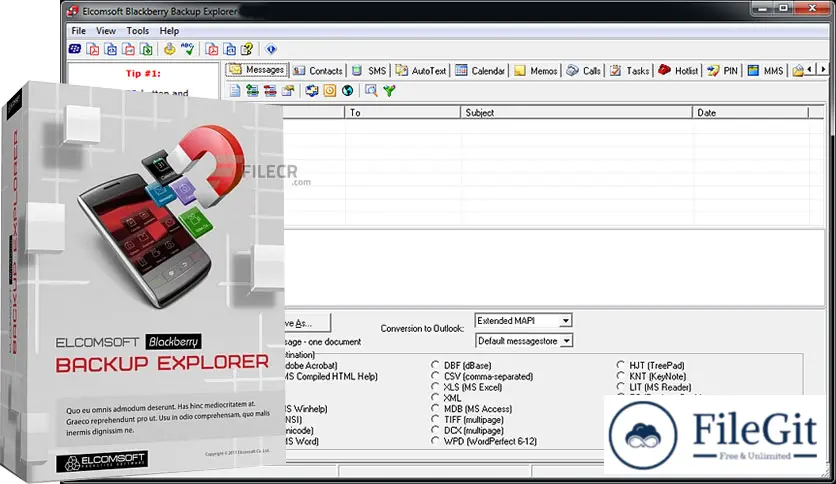Click the blank document icon under the Messages tab
The image size is (836, 484).
coord(235,91)
